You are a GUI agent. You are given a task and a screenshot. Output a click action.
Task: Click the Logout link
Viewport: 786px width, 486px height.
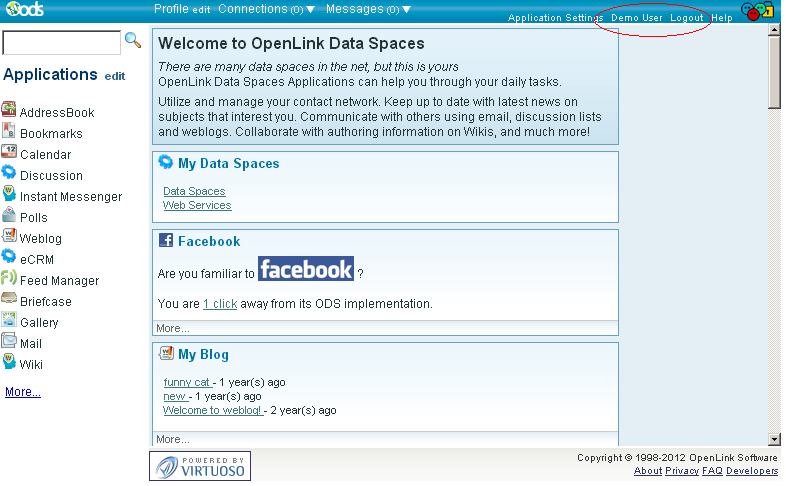(x=686, y=18)
